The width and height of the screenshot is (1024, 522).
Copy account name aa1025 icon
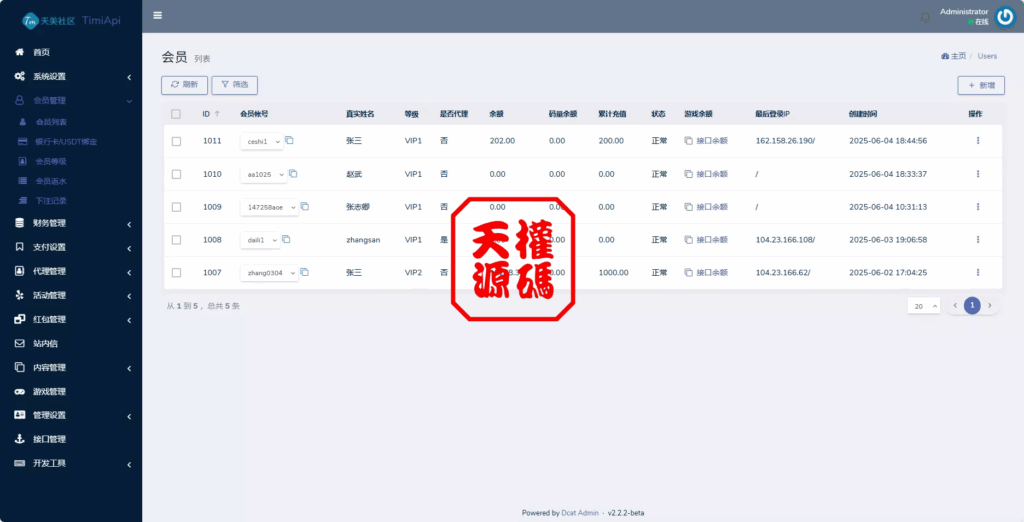(x=293, y=174)
